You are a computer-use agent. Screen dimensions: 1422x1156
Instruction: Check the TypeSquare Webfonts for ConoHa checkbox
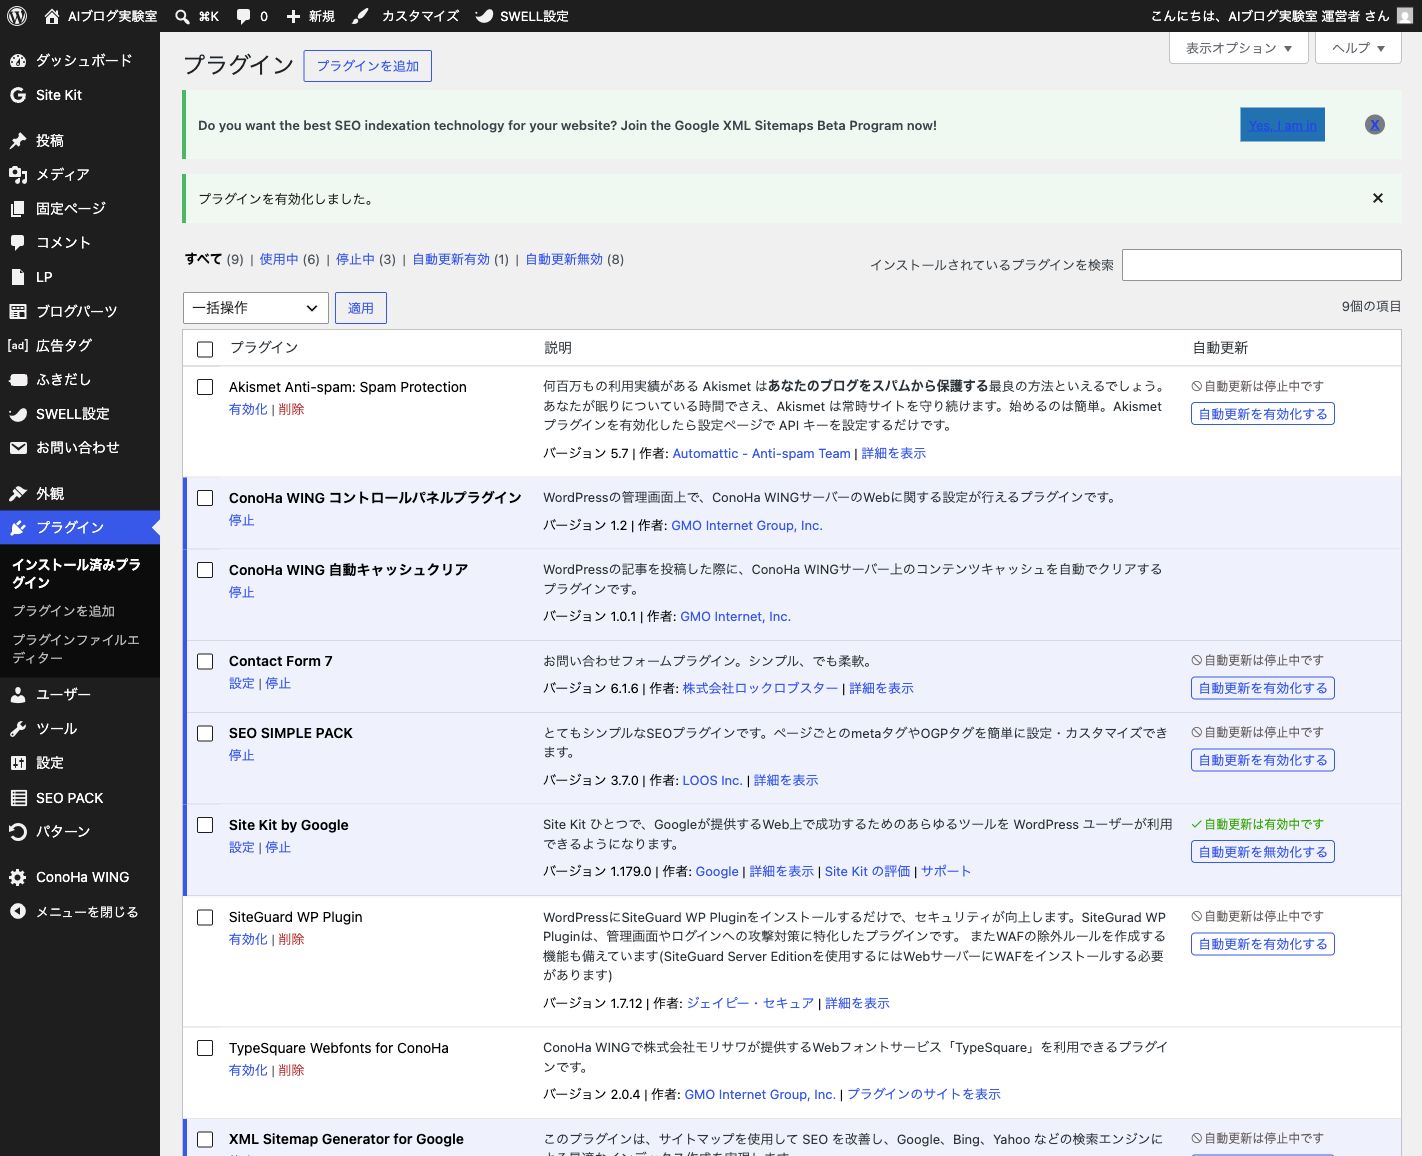pos(205,1048)
